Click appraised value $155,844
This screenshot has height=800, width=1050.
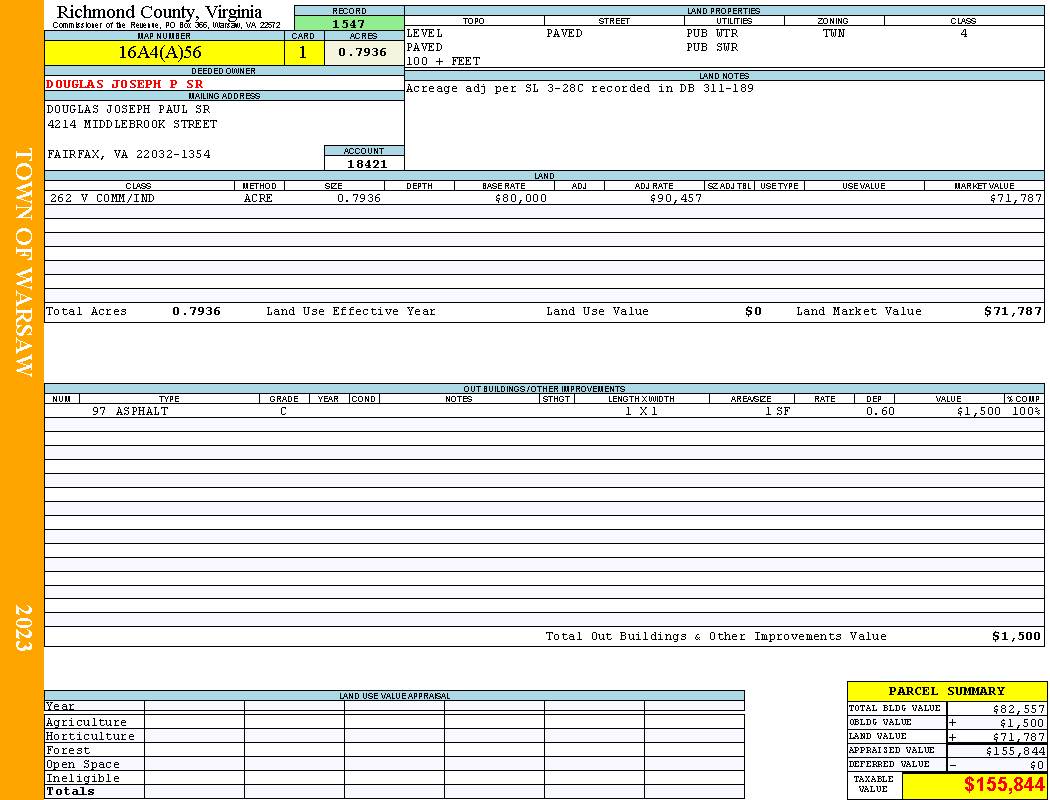pyautogui.click(x=1015, y=751)
